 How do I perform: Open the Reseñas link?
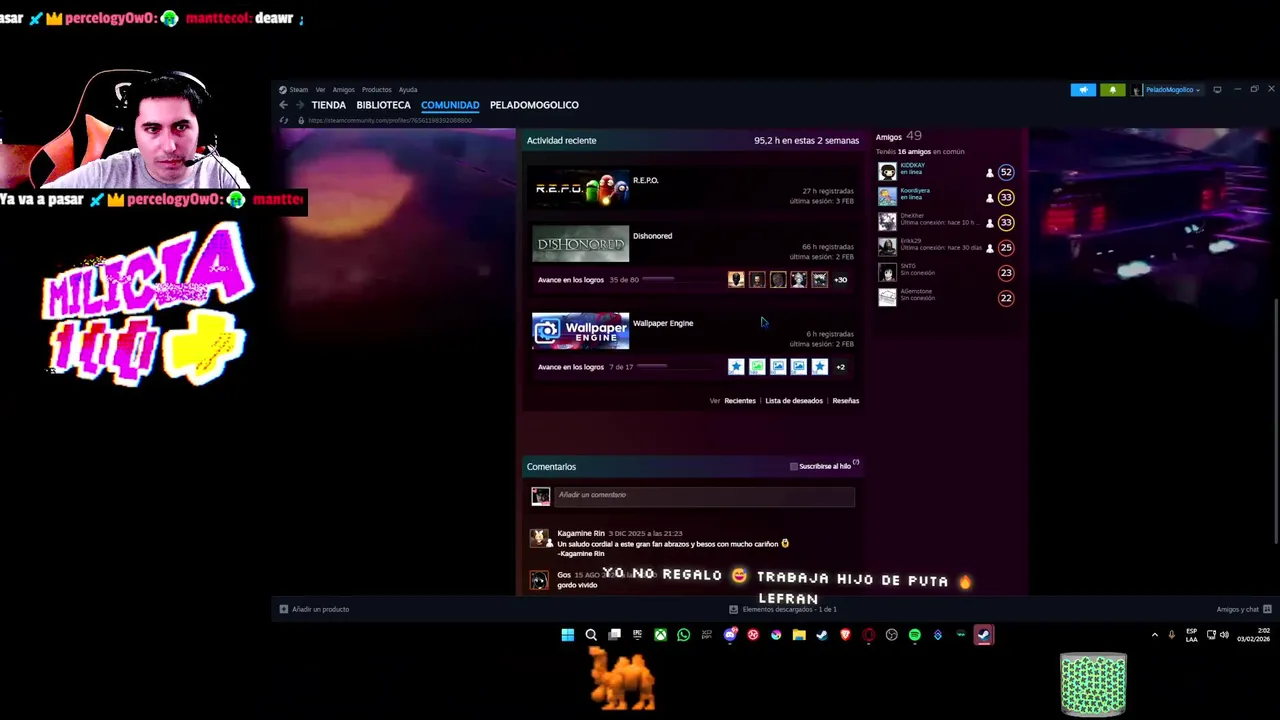(x=846, y=401)
